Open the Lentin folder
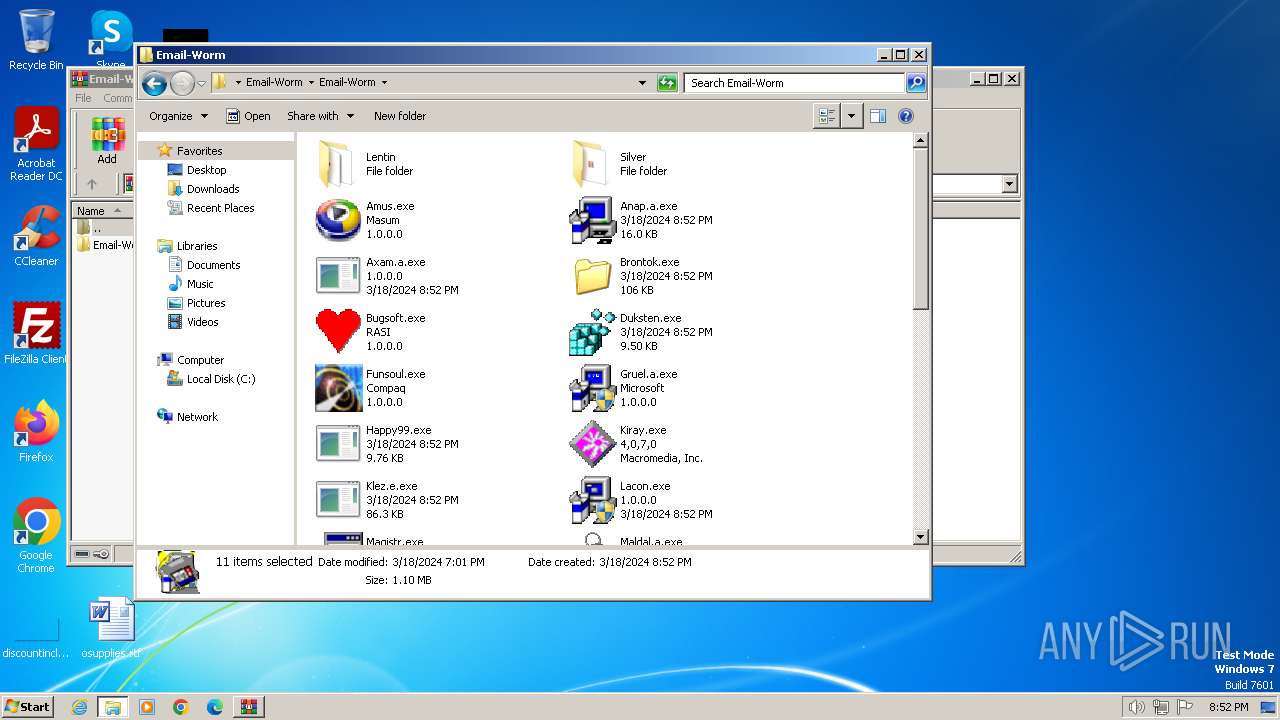The height and width of the screenshot is (720, 1280). pos(336,164)
